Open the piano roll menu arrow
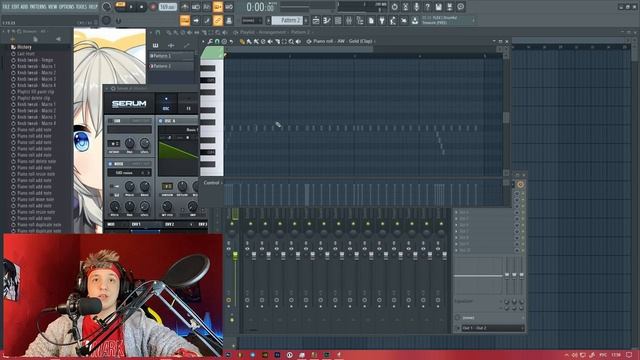The width and height of the screenshot is (640, 360). (x=203, y=41)
